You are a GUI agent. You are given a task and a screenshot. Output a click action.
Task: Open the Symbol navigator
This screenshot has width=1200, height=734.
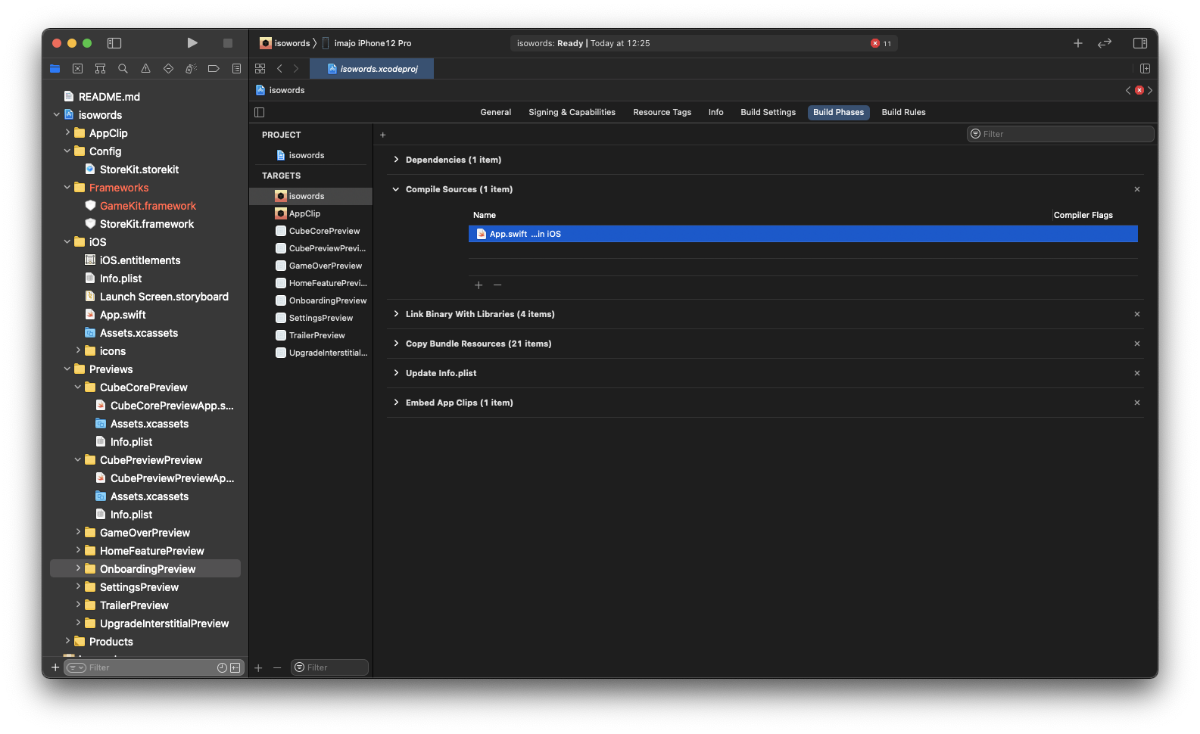tap(100, 69)
